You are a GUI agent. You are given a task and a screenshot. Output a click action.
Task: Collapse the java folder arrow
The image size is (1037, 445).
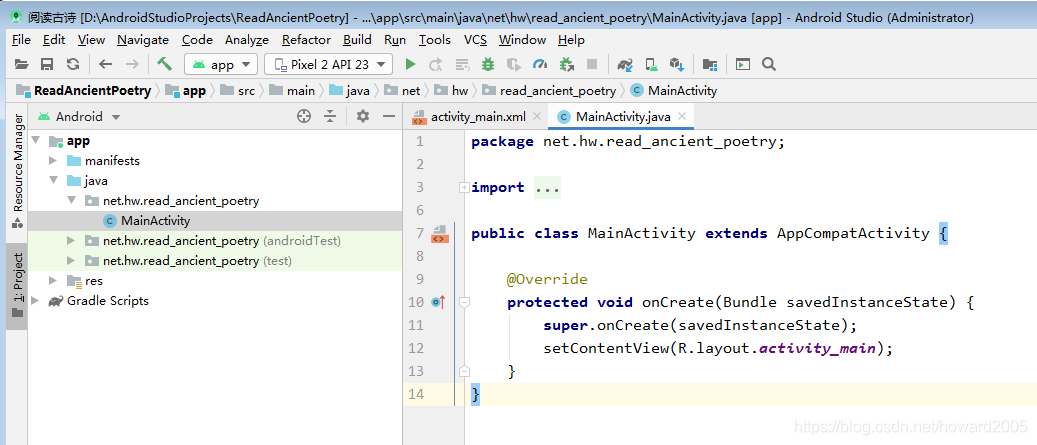coord(53,181)
